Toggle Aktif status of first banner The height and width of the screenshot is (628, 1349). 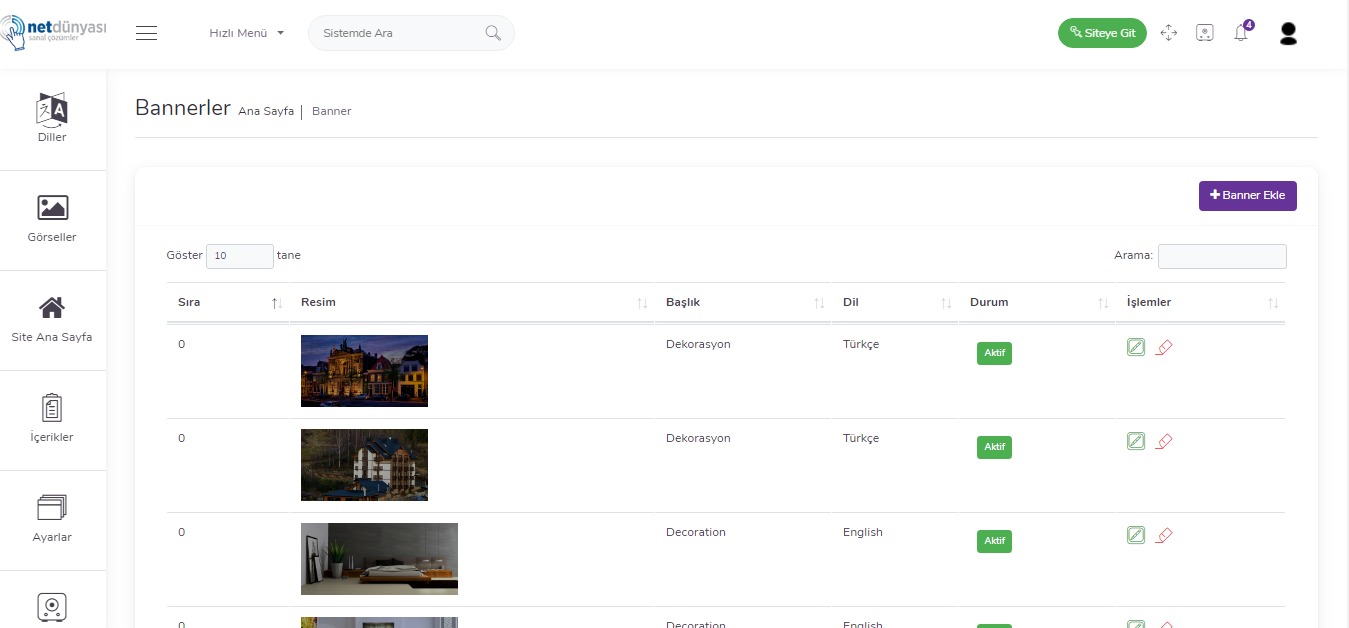coord(994,353)
